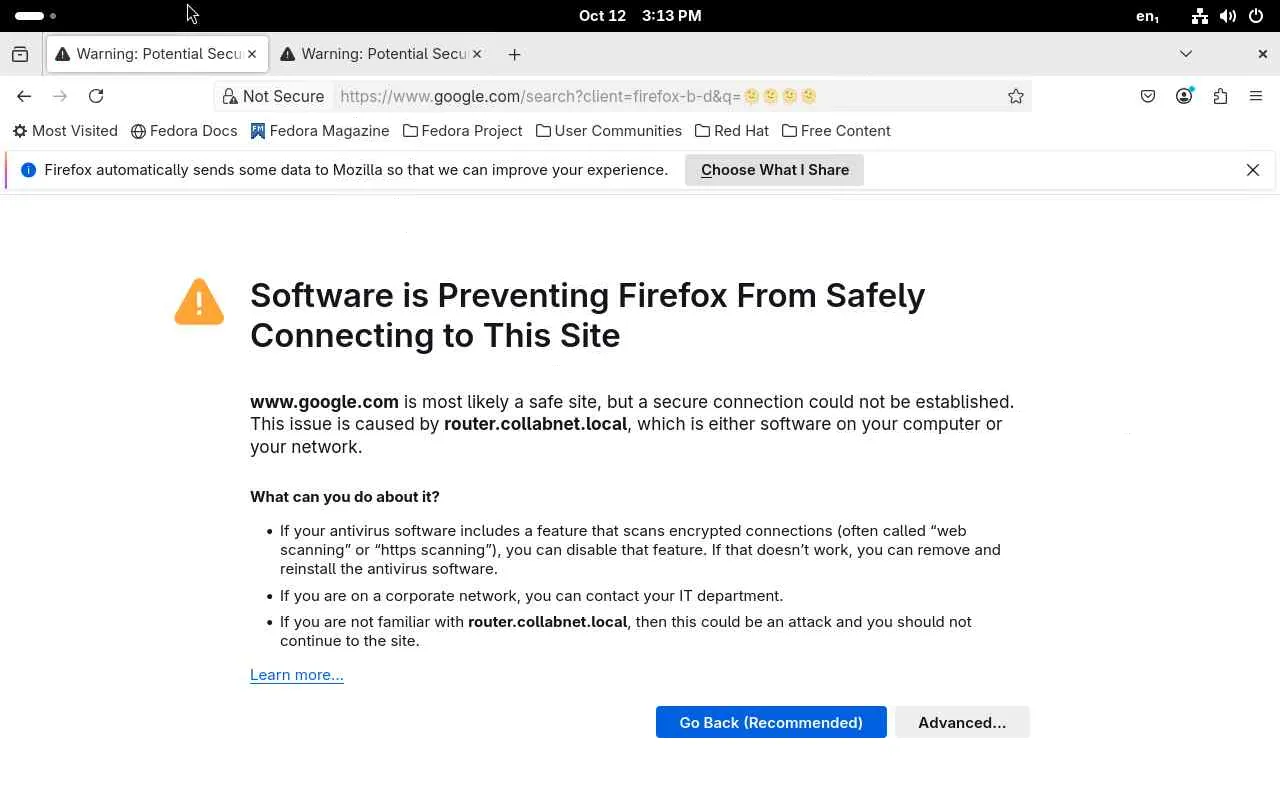This screenshot has height=800, width=1280.
Task: Expand the Advanced... options
Action: pos(961,722)
